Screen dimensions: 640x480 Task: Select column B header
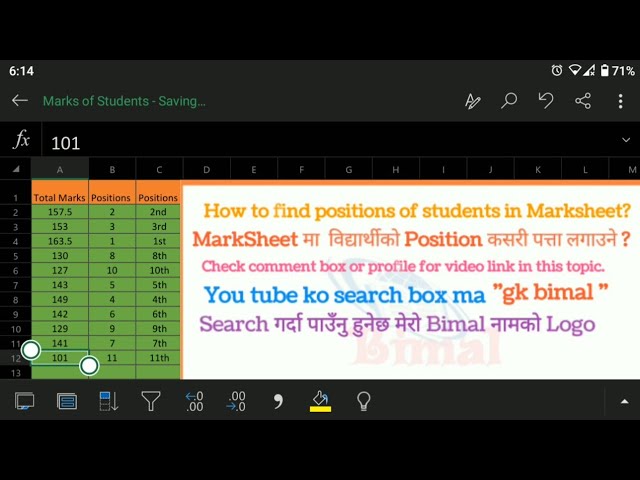point(112,170)
